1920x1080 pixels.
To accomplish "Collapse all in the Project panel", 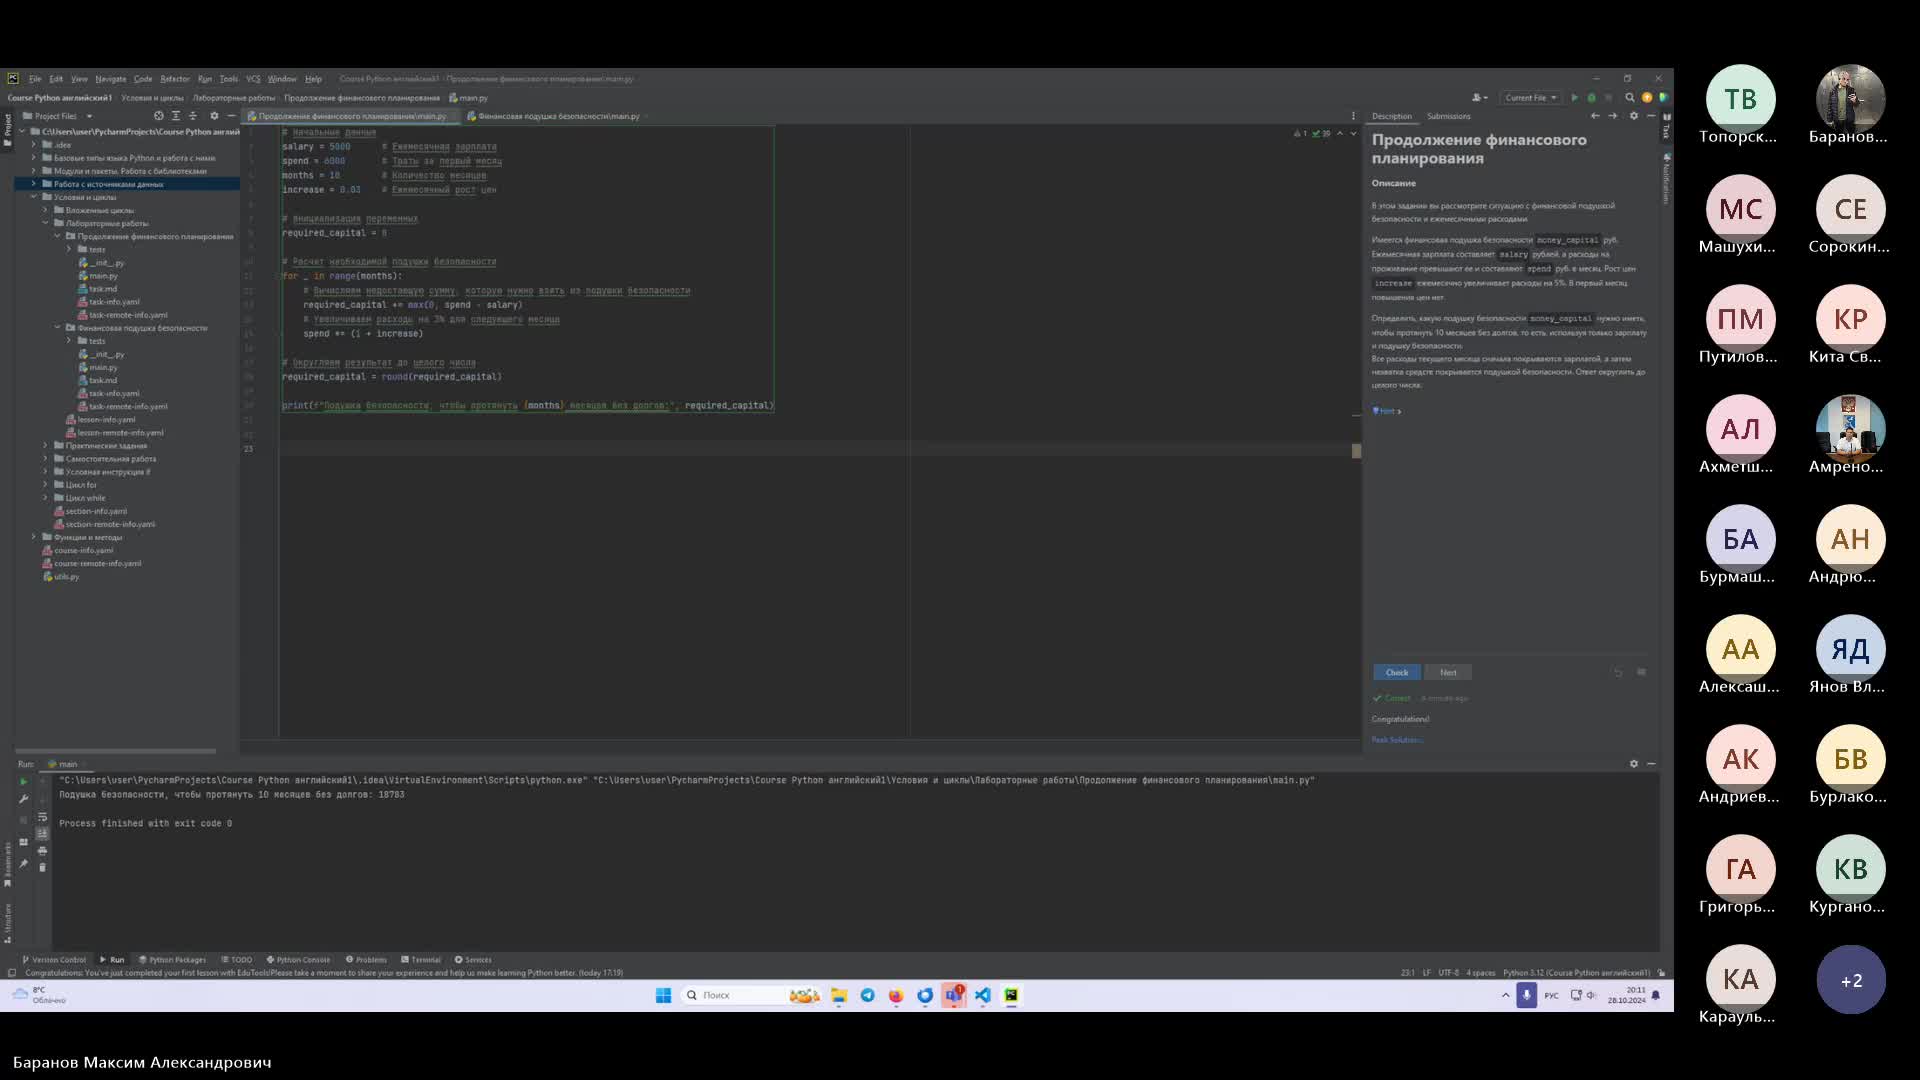I will 193,116.
